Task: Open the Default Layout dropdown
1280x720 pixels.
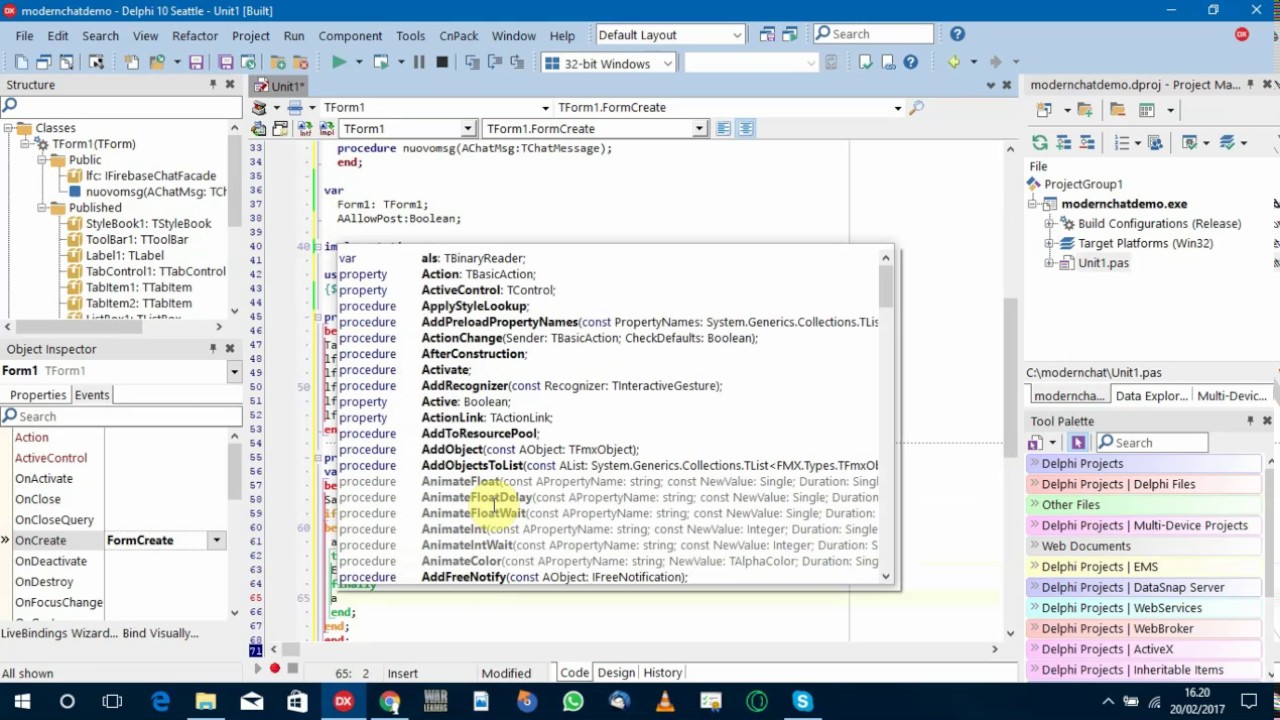Action: (x=737, y=35)
